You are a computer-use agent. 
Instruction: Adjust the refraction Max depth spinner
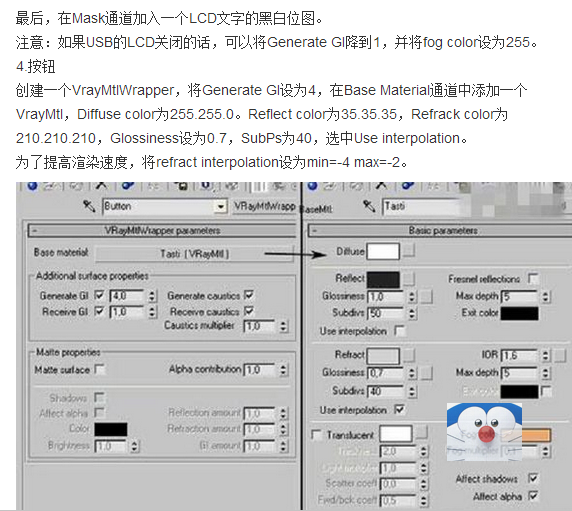(545, 373)
